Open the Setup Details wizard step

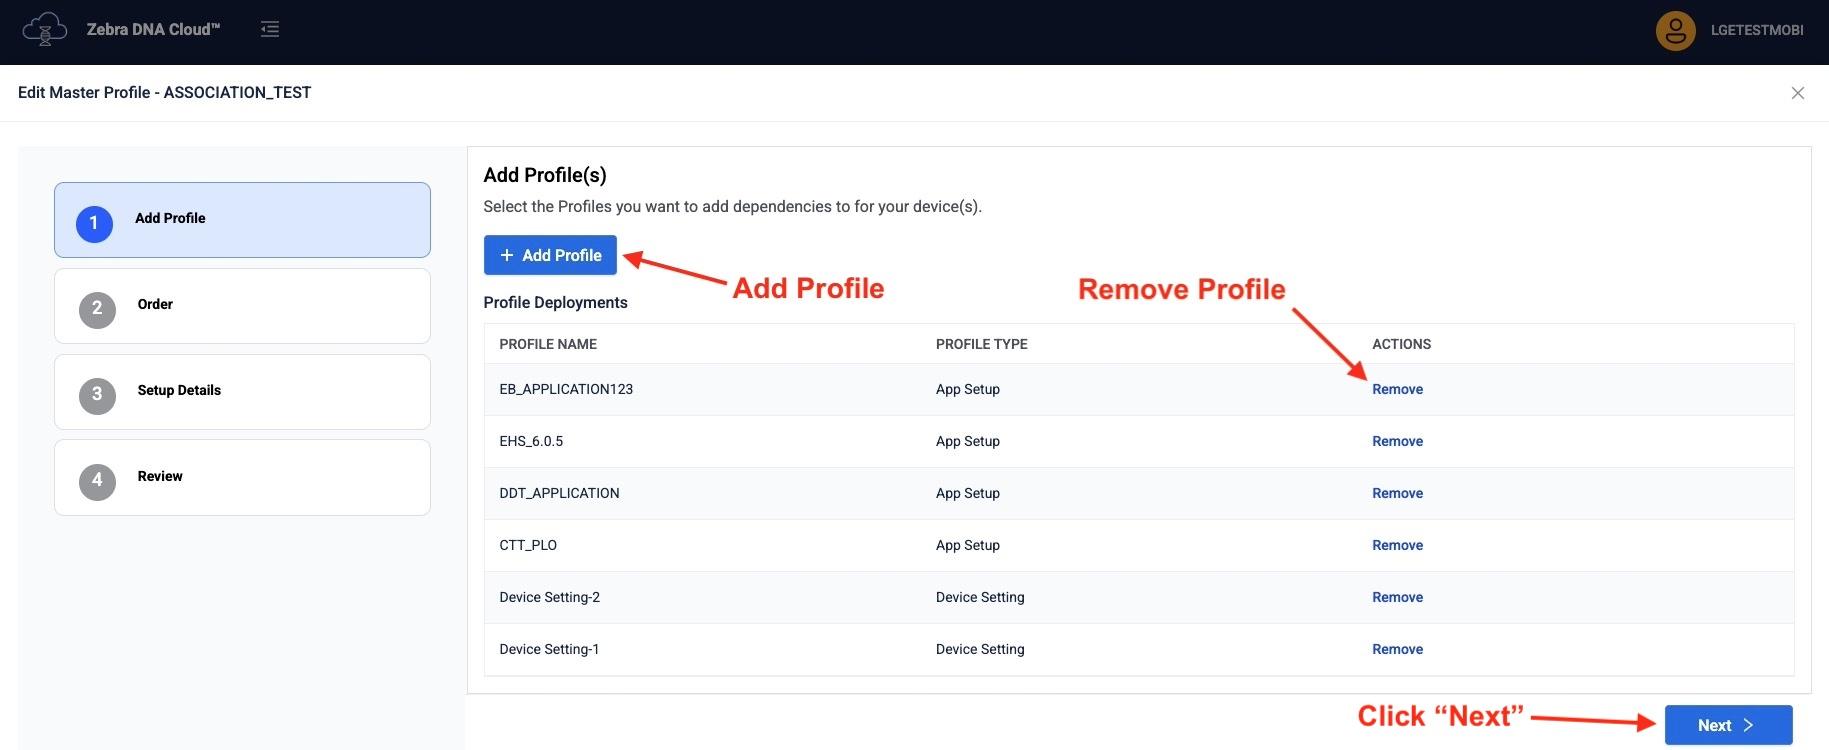242,392
